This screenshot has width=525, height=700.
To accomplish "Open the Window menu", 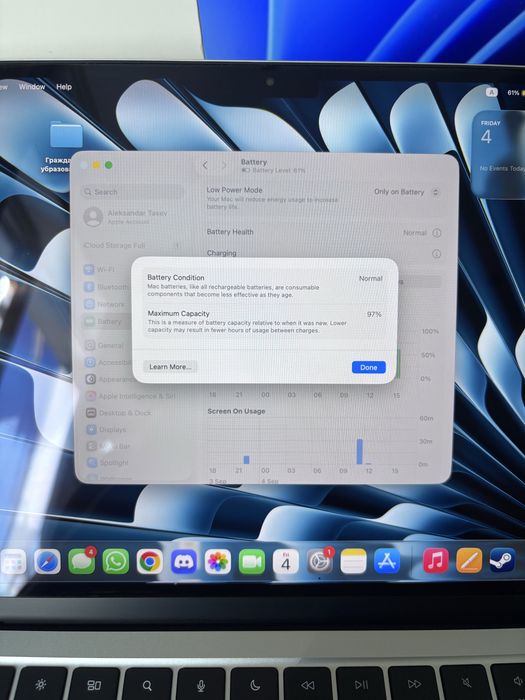I will (x=32, y=87).
